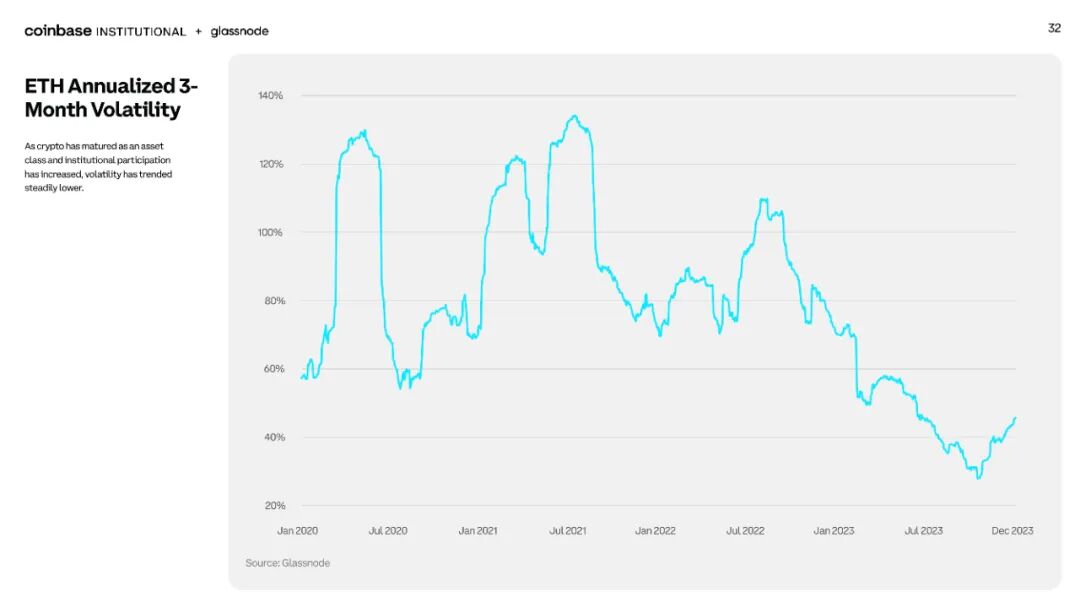Click the 100% y-axis label
The image size is (1080, 608).
tap(270, 233)
